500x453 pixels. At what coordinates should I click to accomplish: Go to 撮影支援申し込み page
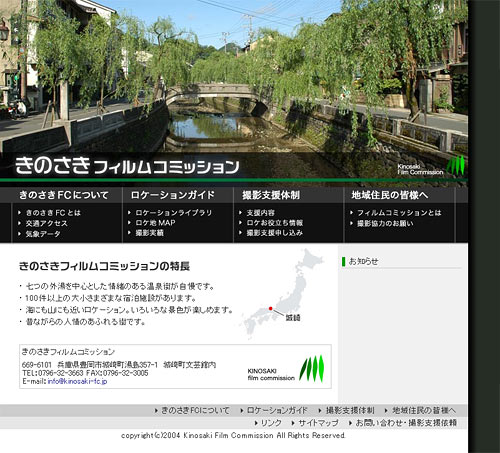pos(275,233)
